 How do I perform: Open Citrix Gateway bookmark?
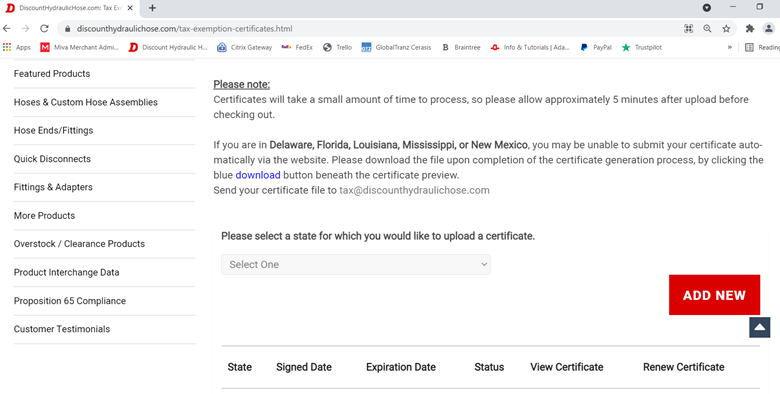tap(245, 47)
